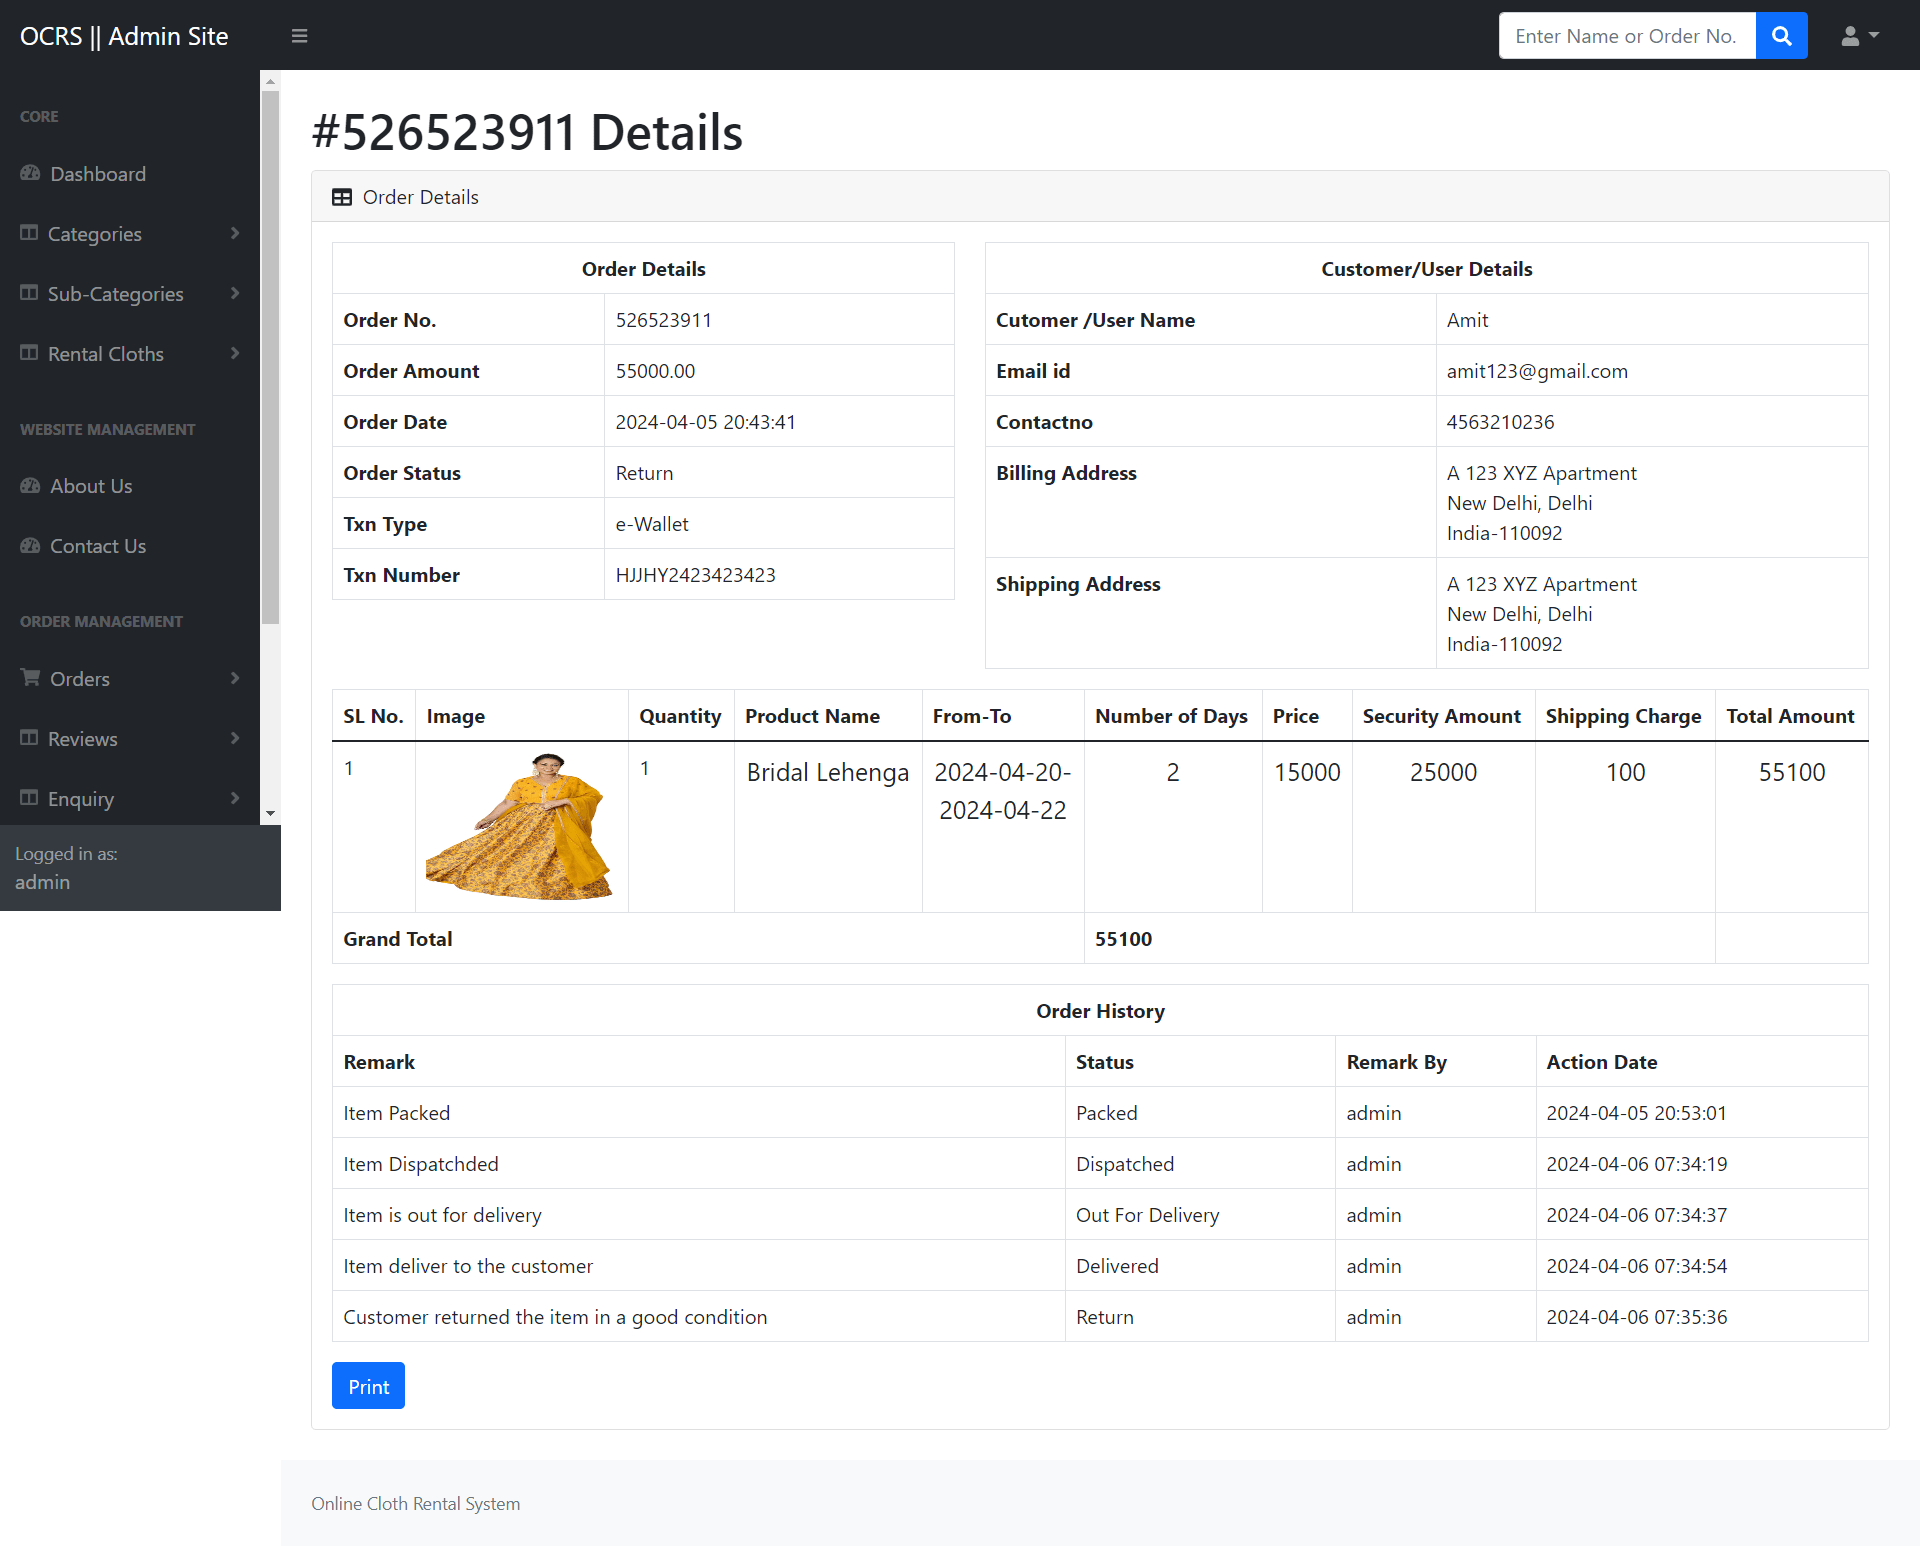Expand the Categories submenu chevron

click(235, 233)
